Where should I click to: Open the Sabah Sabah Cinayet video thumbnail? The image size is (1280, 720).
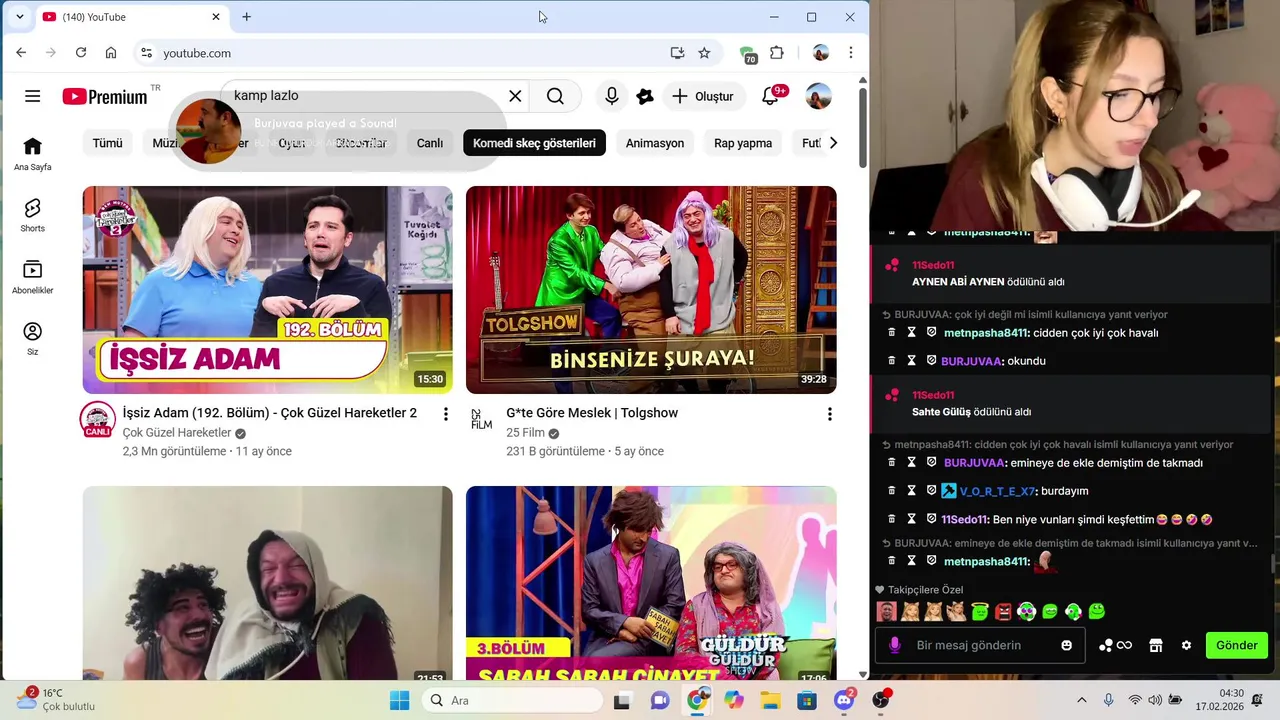click(x=651, y=583)
